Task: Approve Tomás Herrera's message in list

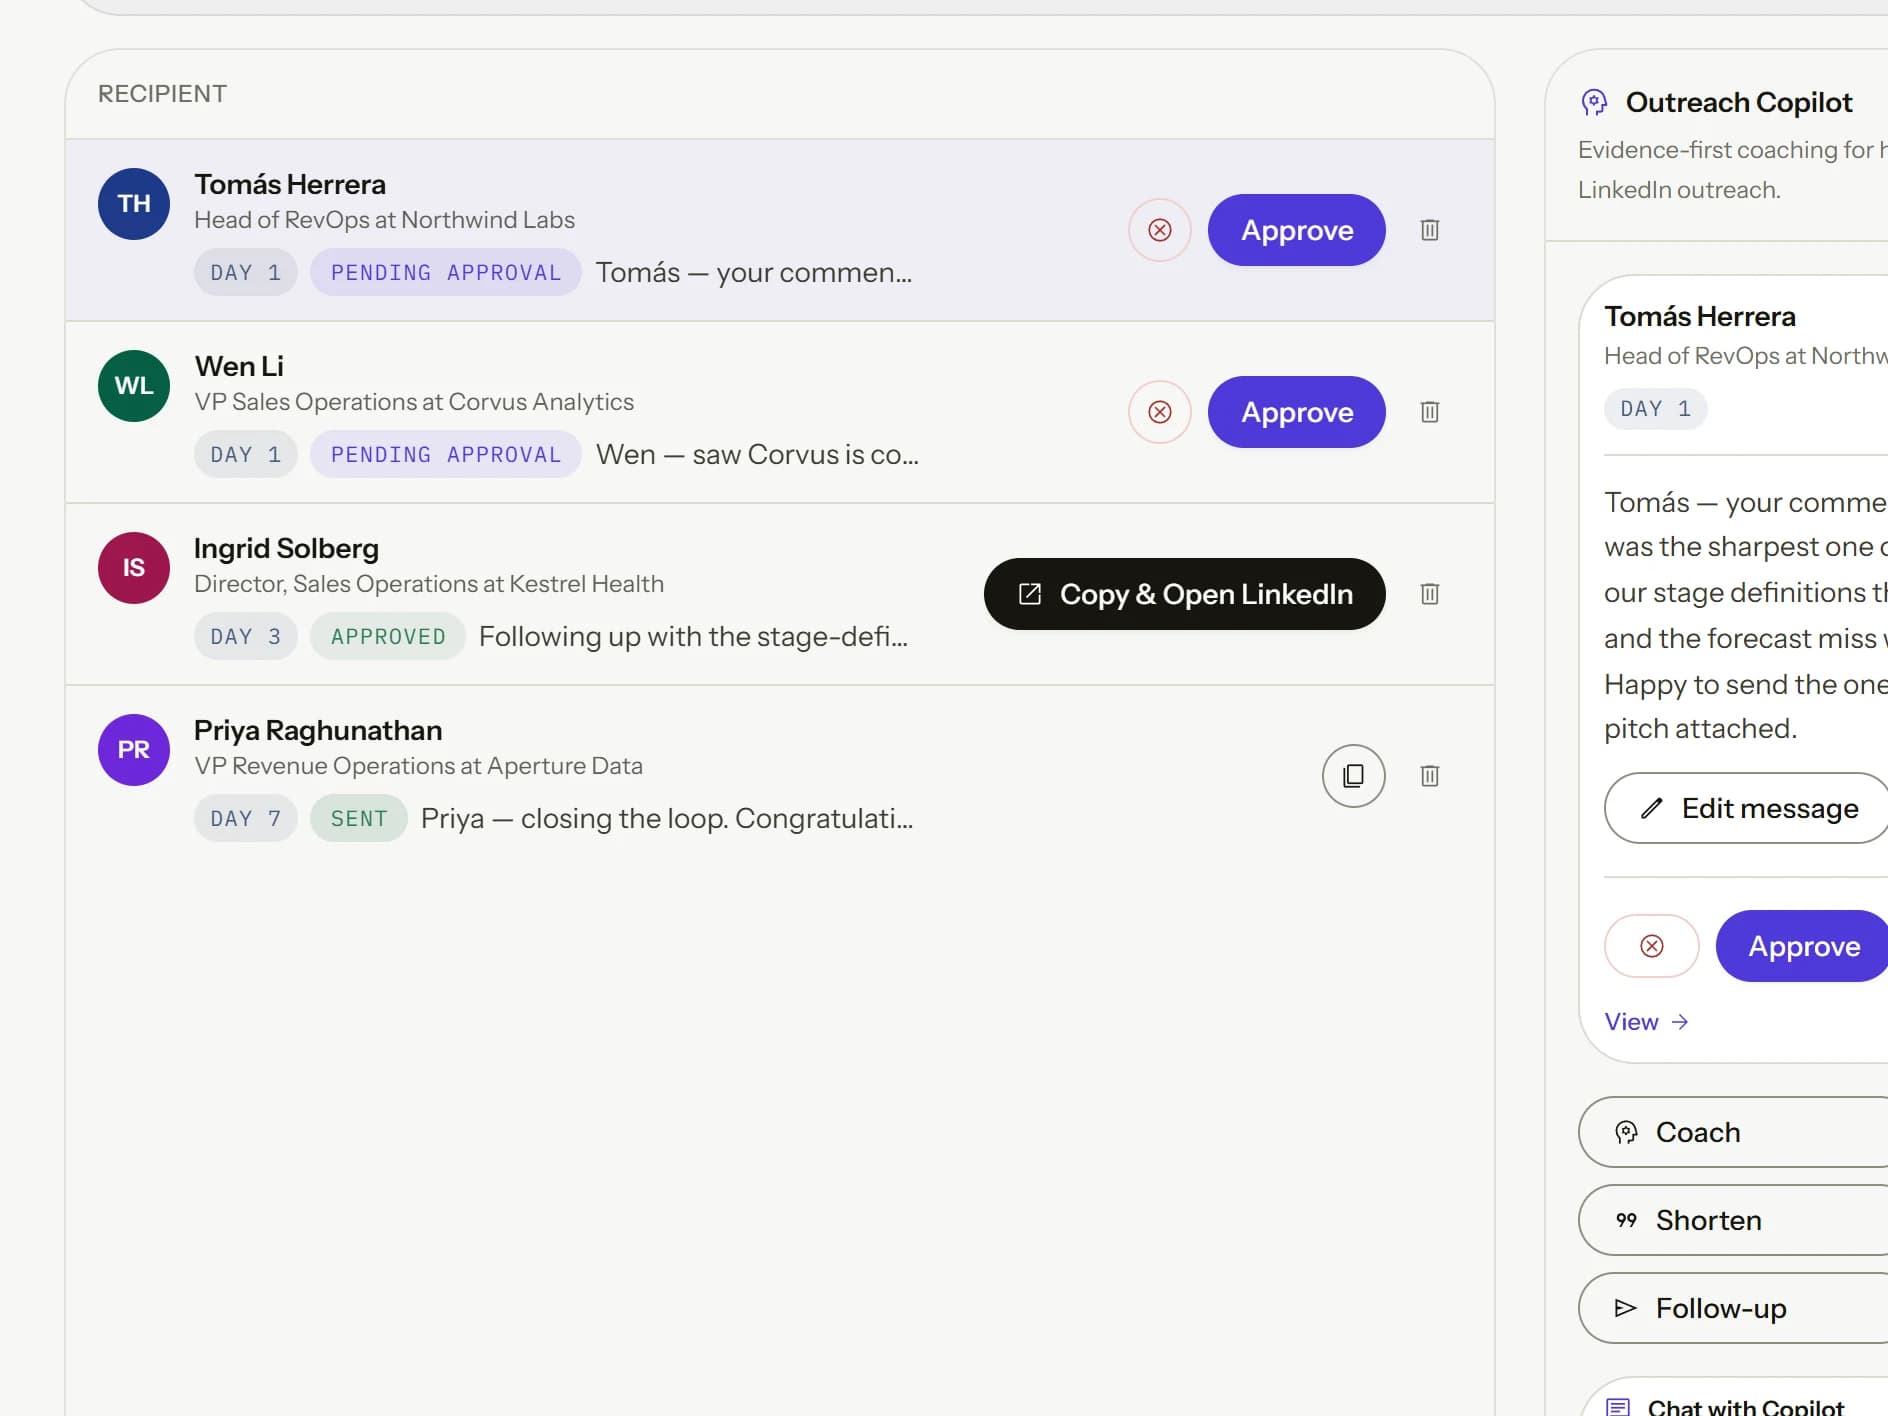Action: [x=1297, y=230]
